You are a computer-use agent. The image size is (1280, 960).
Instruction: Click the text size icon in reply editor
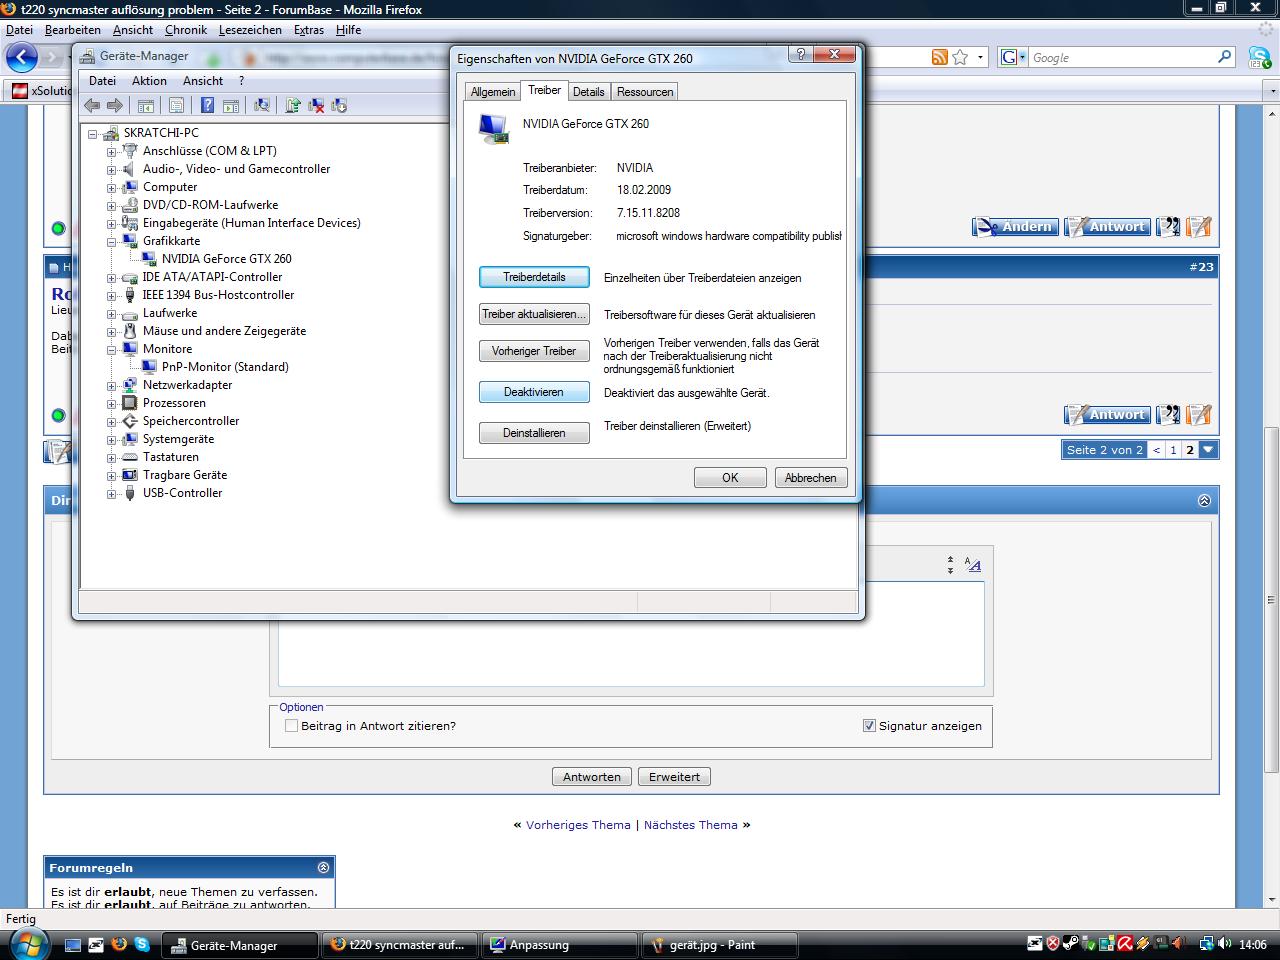click(x=973, y=565)
